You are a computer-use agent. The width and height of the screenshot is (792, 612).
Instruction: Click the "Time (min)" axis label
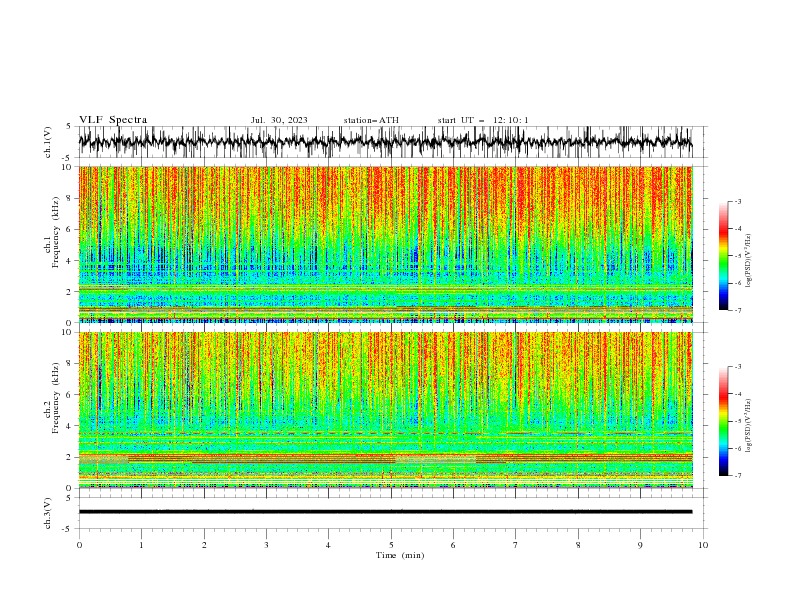coord(400,555)
